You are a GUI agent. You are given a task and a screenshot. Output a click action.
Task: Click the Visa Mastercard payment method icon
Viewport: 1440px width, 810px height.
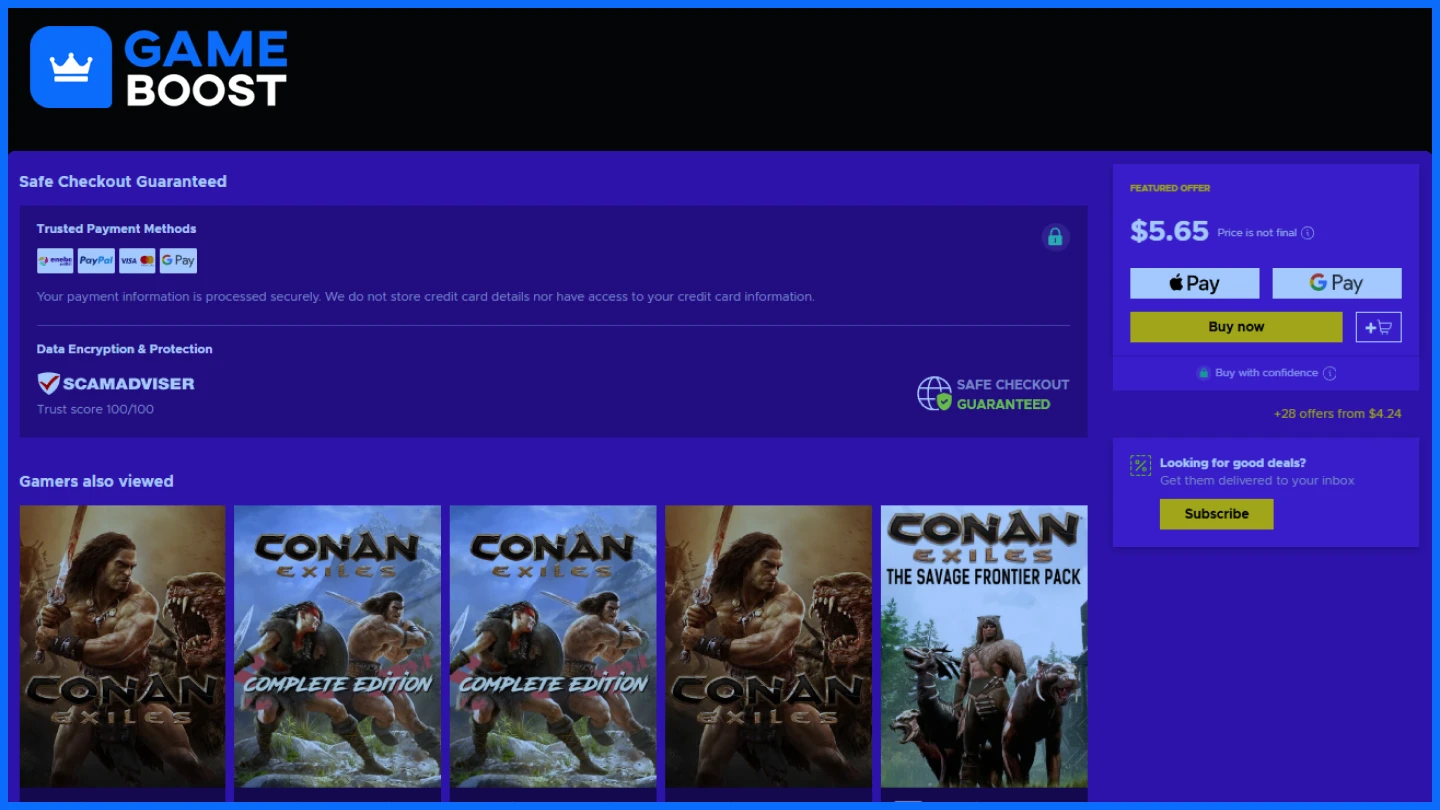click(137, 261)
